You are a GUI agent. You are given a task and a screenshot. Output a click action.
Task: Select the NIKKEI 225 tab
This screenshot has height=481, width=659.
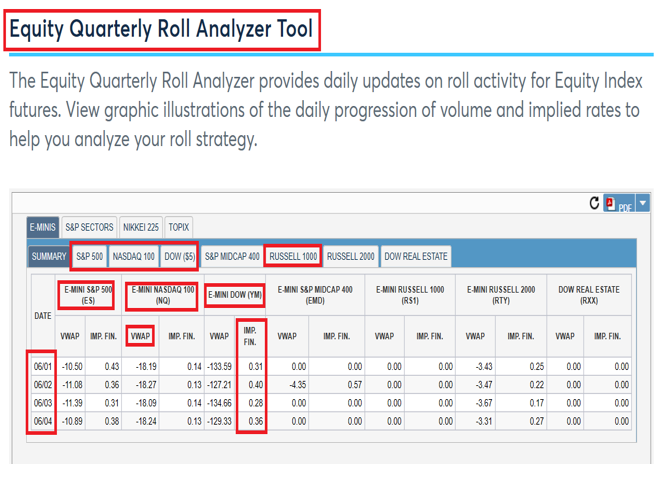141,227
